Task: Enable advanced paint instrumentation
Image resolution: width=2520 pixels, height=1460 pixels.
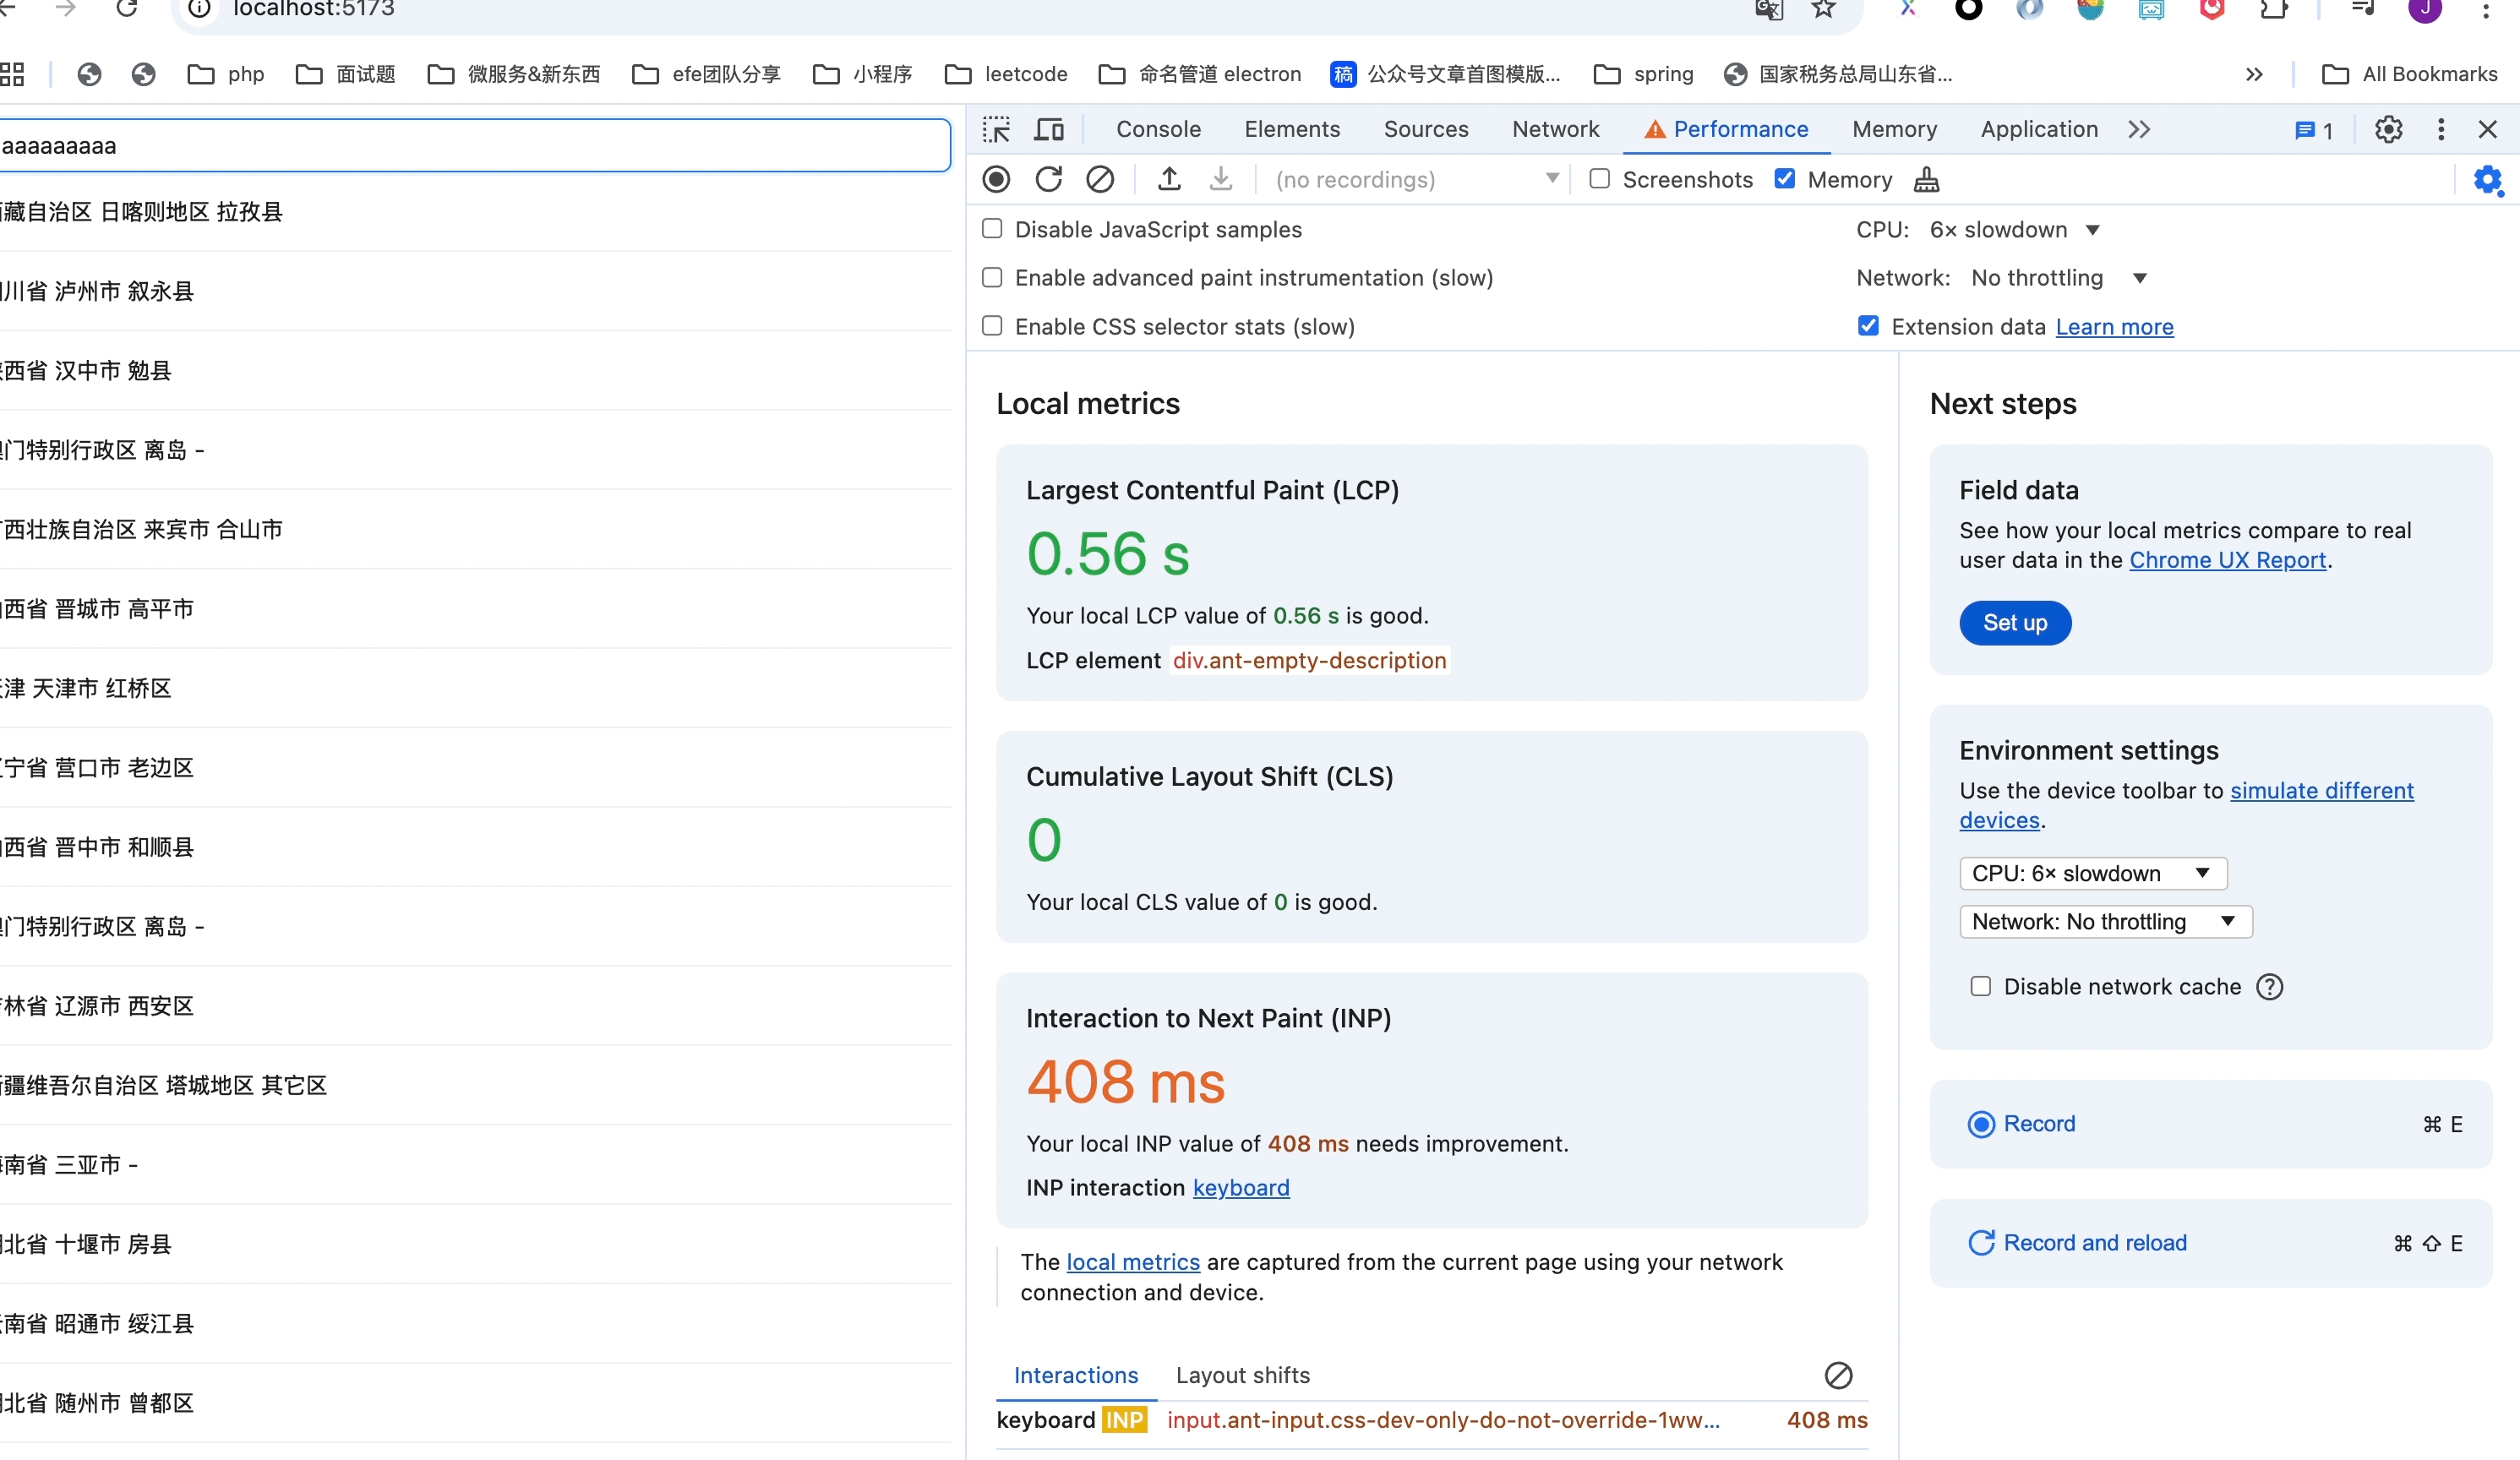Action: click(991, 277)
